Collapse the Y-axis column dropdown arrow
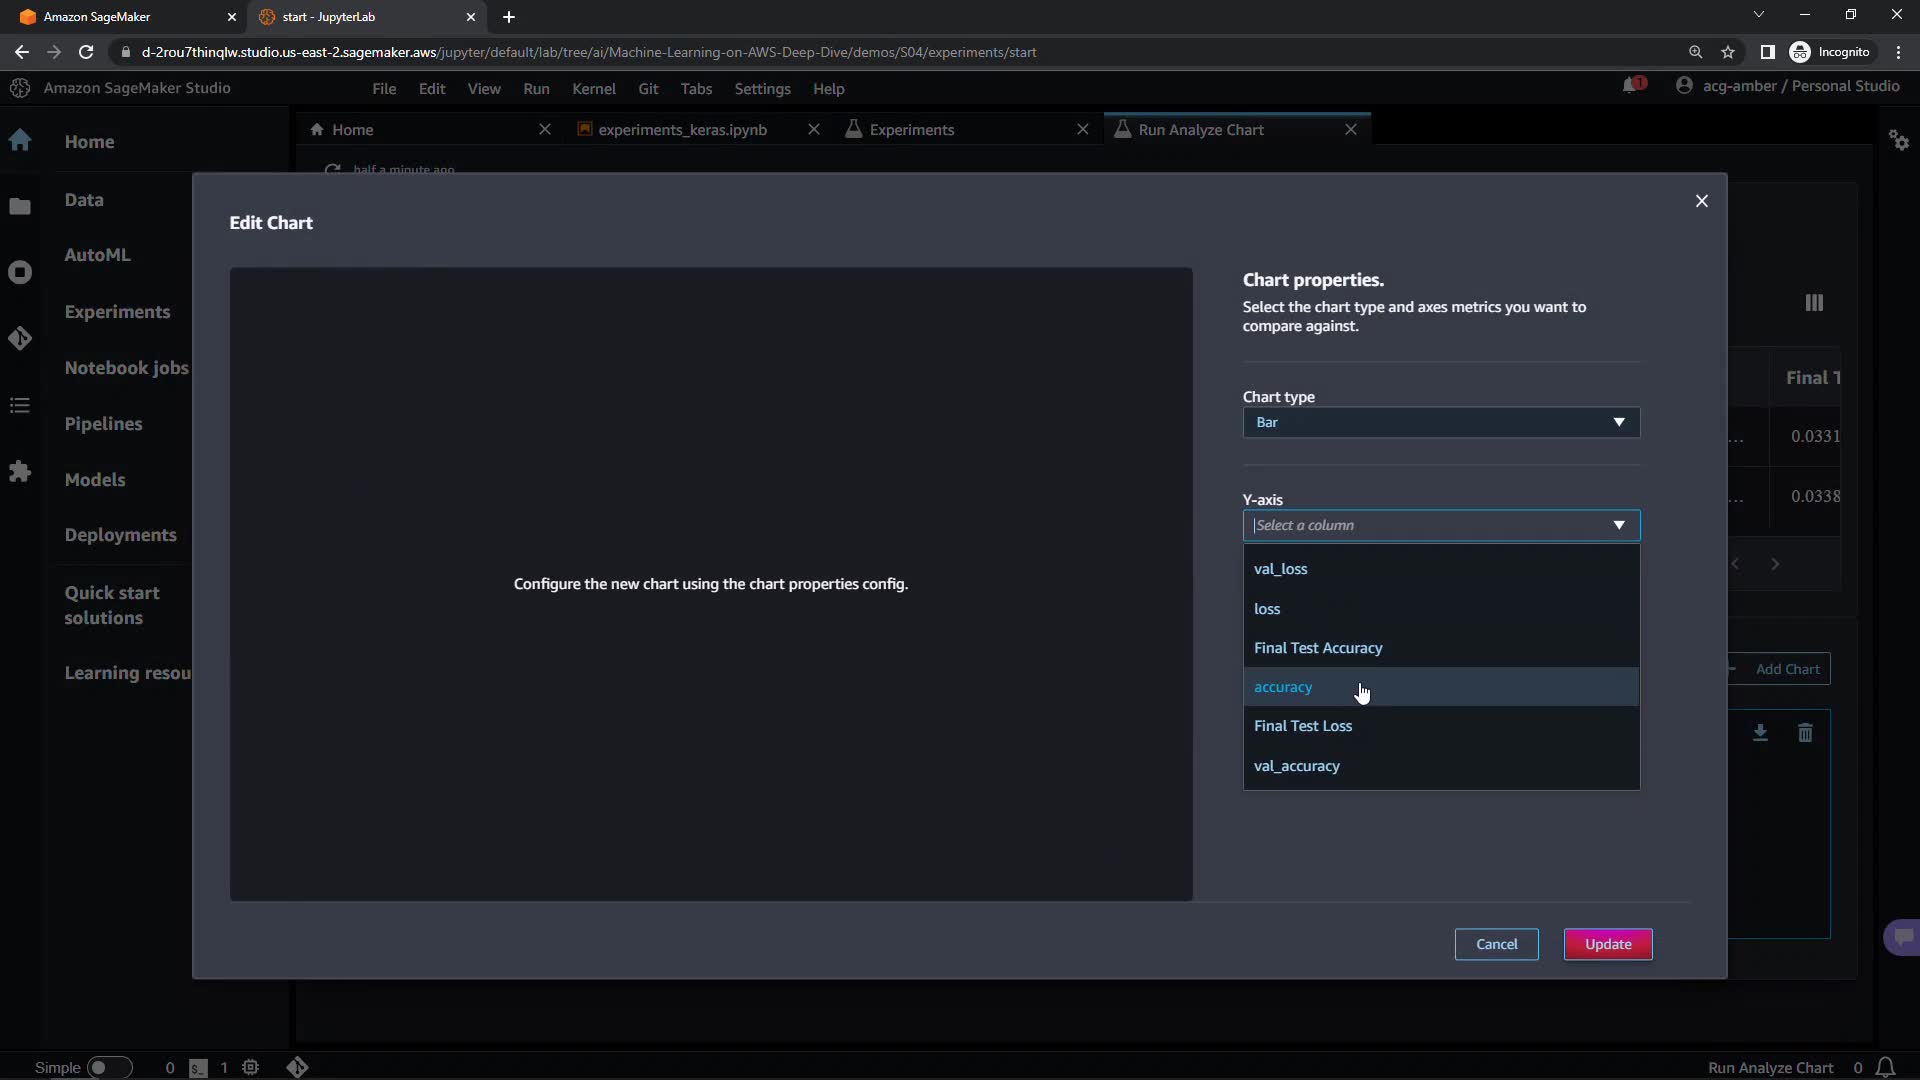 [1618, 525]
